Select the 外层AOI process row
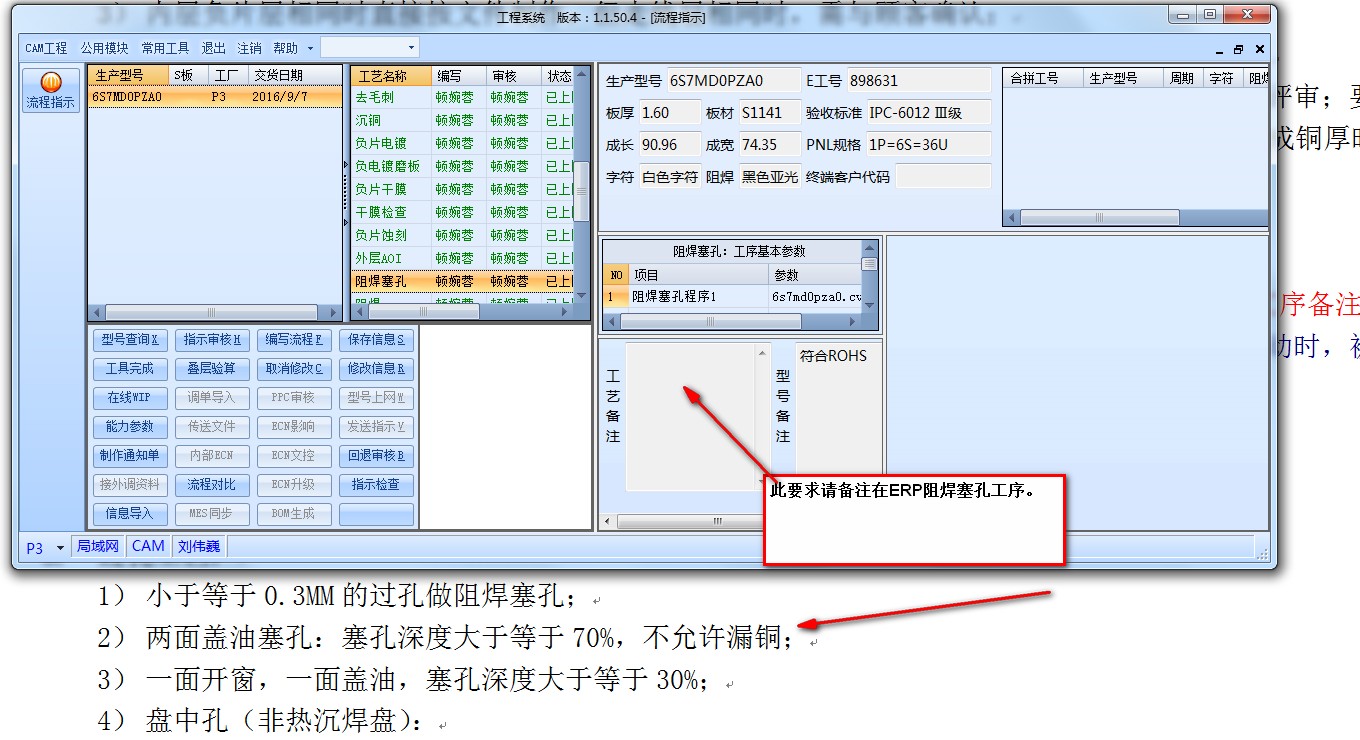Image resolution: width=1360 pixels, height=740 pixels. [x=462, y=258]
